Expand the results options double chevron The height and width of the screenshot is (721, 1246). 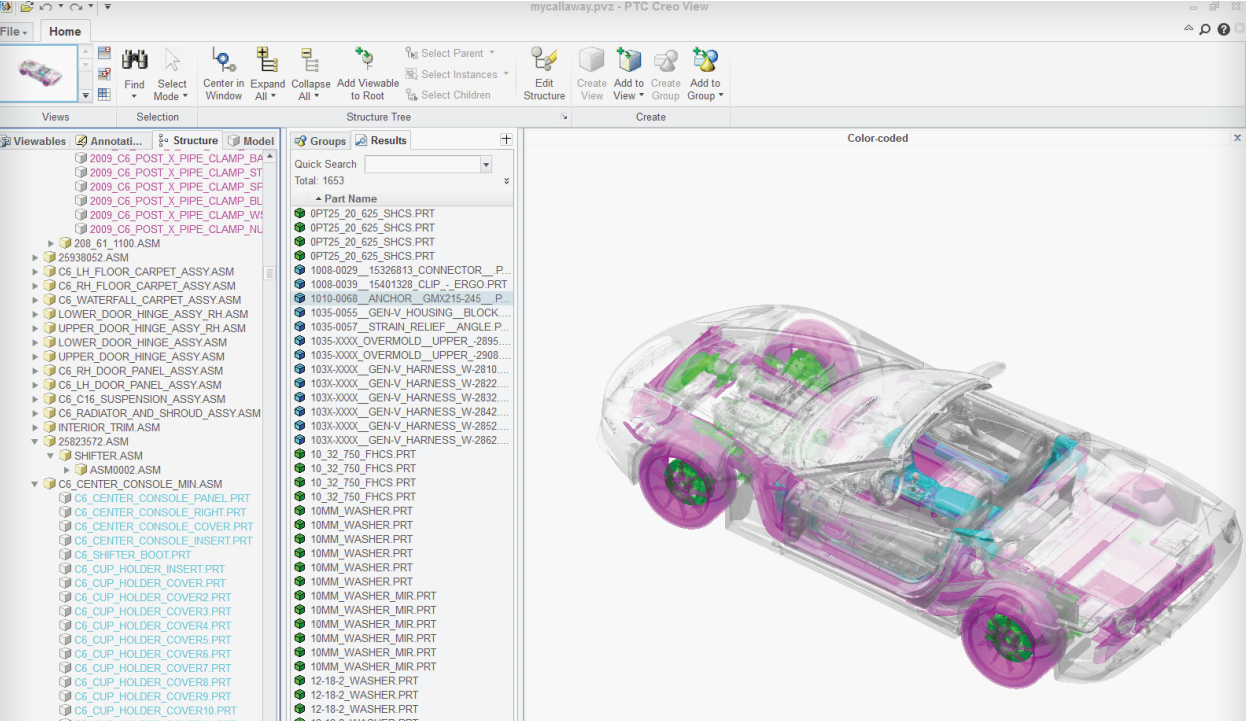point(506,181)
